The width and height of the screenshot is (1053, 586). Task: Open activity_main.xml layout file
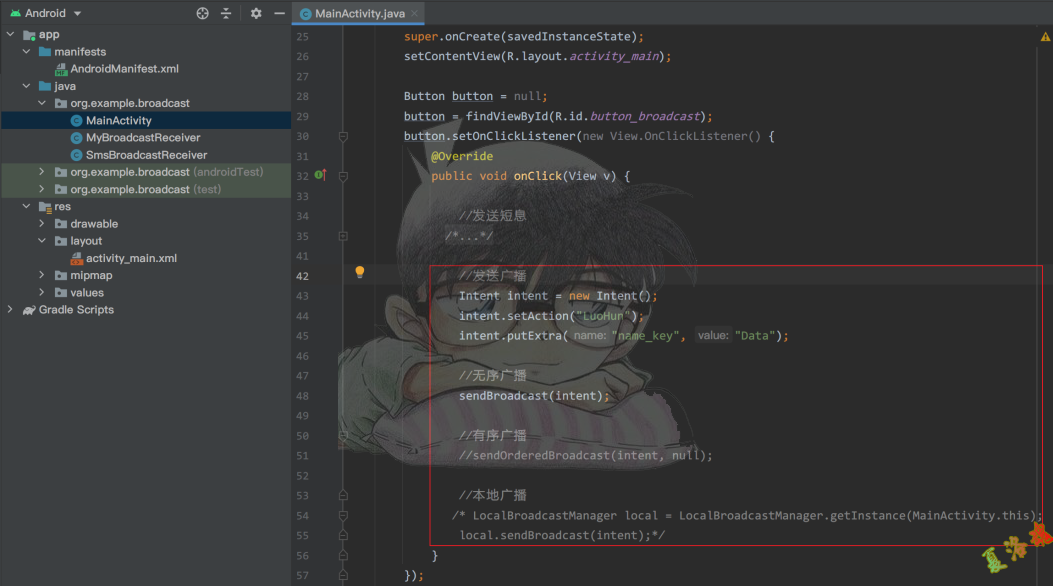131,258
